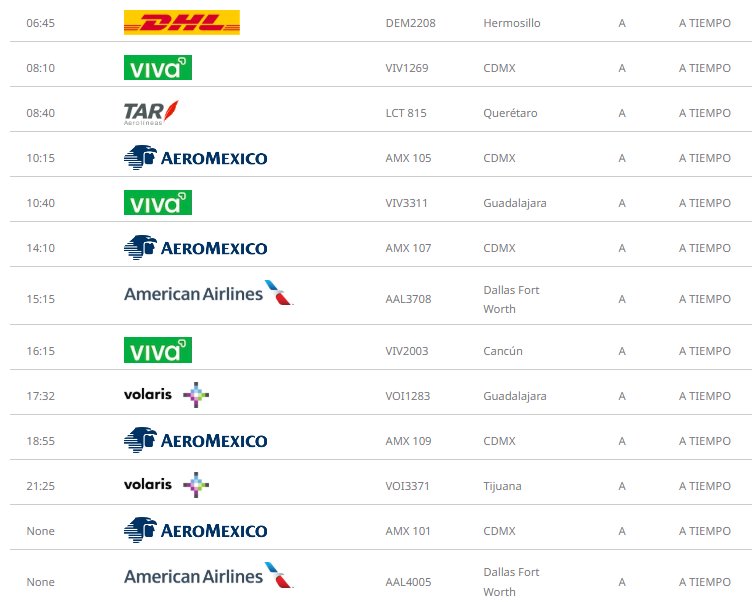Click the Aeromexico logo on the 18:55 row
The image size is (752, 602).
point(195,440)
